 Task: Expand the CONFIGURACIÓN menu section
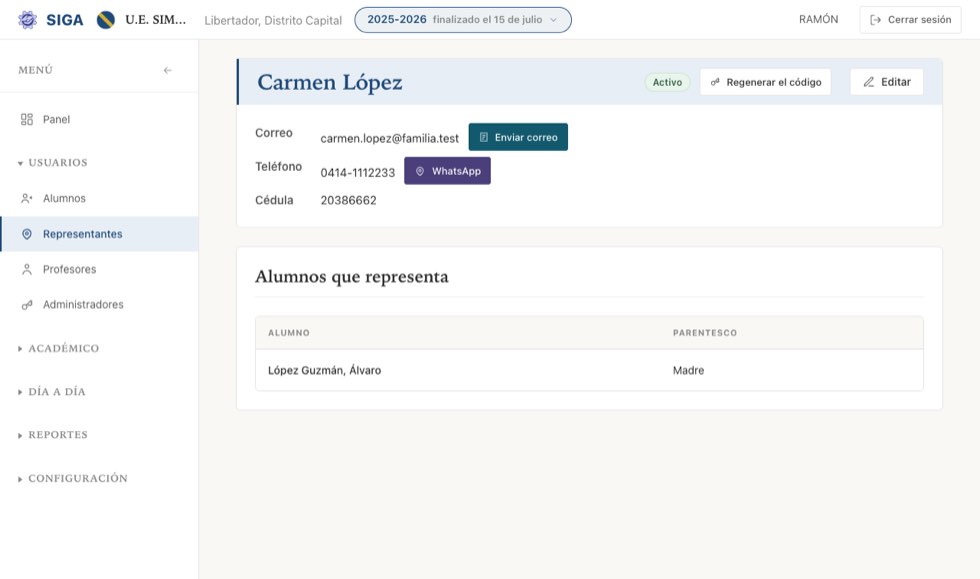[72, 478]
